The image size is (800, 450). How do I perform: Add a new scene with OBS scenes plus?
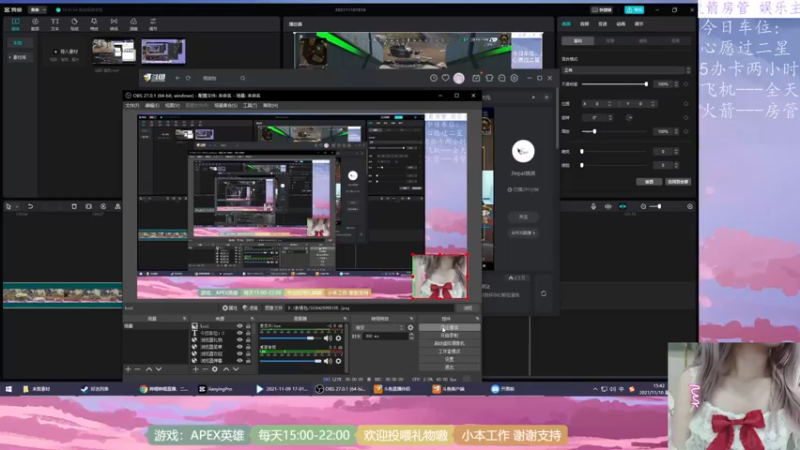pyautogui.click(x=128, y=369)
